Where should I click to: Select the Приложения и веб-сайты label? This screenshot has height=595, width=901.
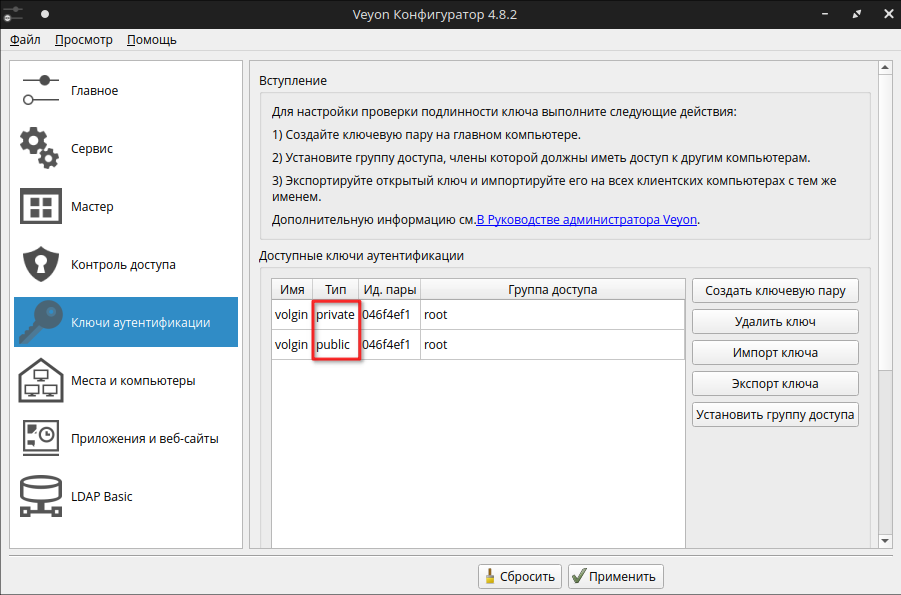145,439
